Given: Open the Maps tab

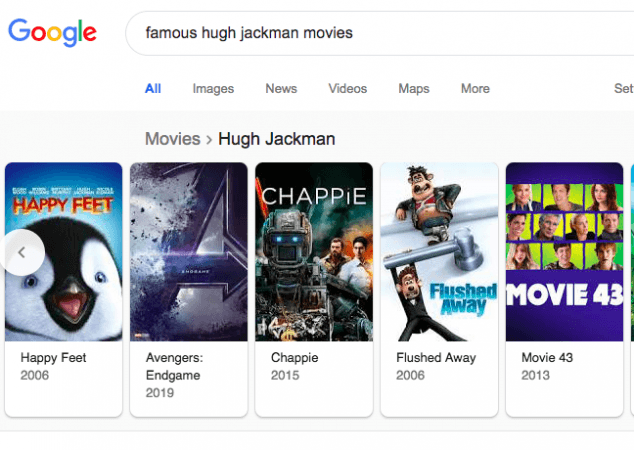Looking at the screenshot, I should point(414,89).
